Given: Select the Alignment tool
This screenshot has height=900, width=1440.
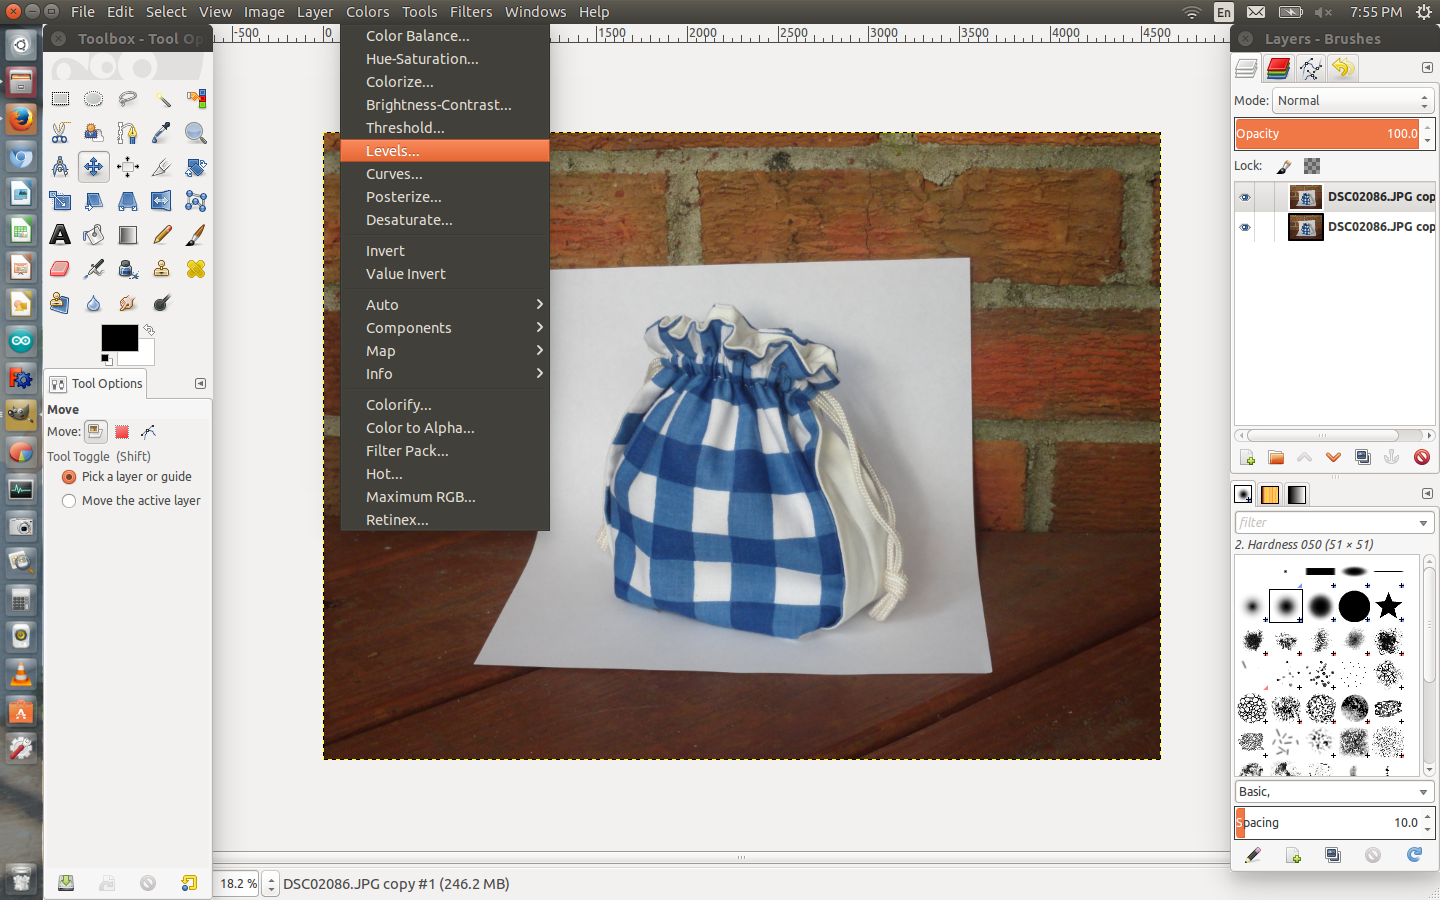Looking at the screenshot, I should coord(128,167).
